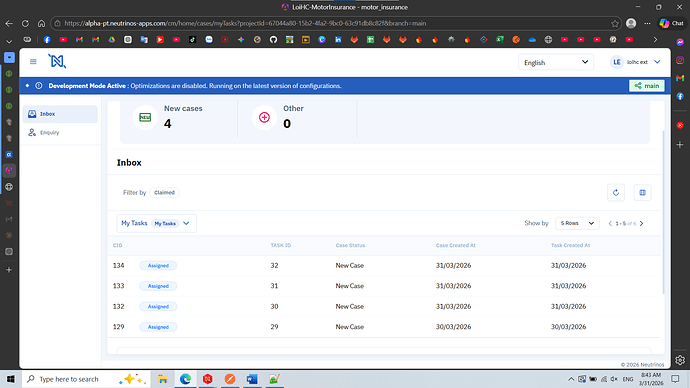This screenshot has height=388, width=690.
Task: Open the GitHub bookmark
Action: click(x=273, y=40)
